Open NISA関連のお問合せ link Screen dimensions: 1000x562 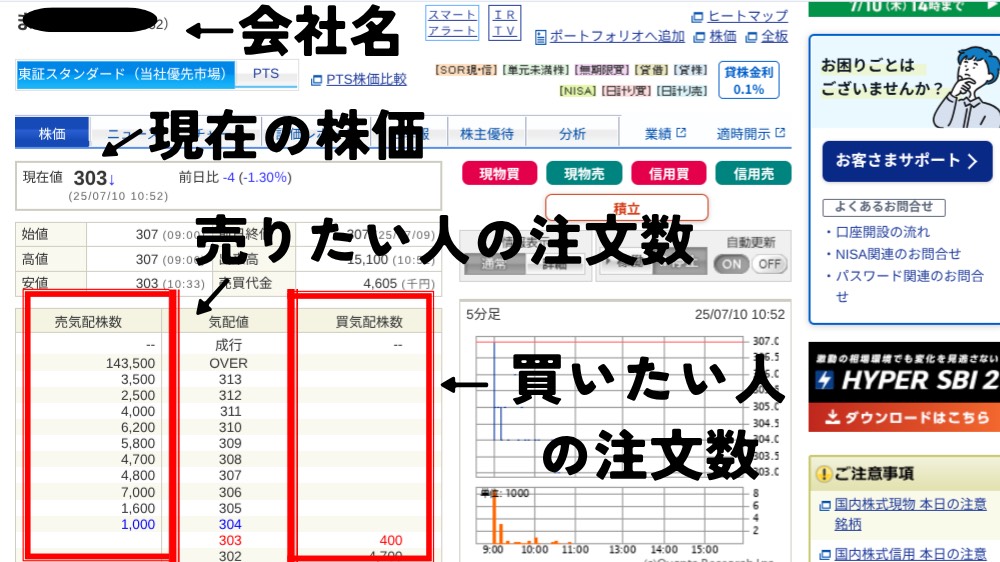pyautogui.click(x=898, y=254)
